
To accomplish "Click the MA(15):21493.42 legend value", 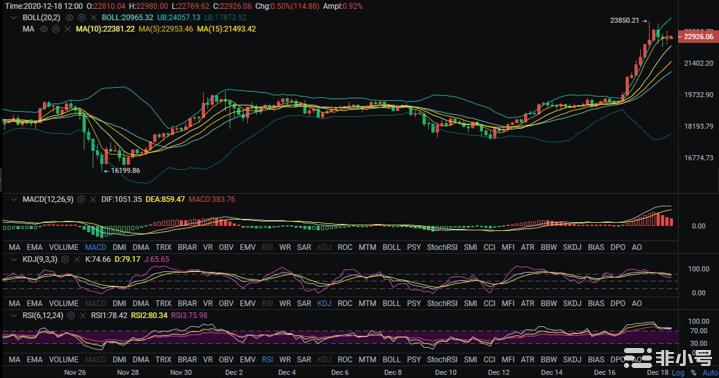I will coord(226,29).
